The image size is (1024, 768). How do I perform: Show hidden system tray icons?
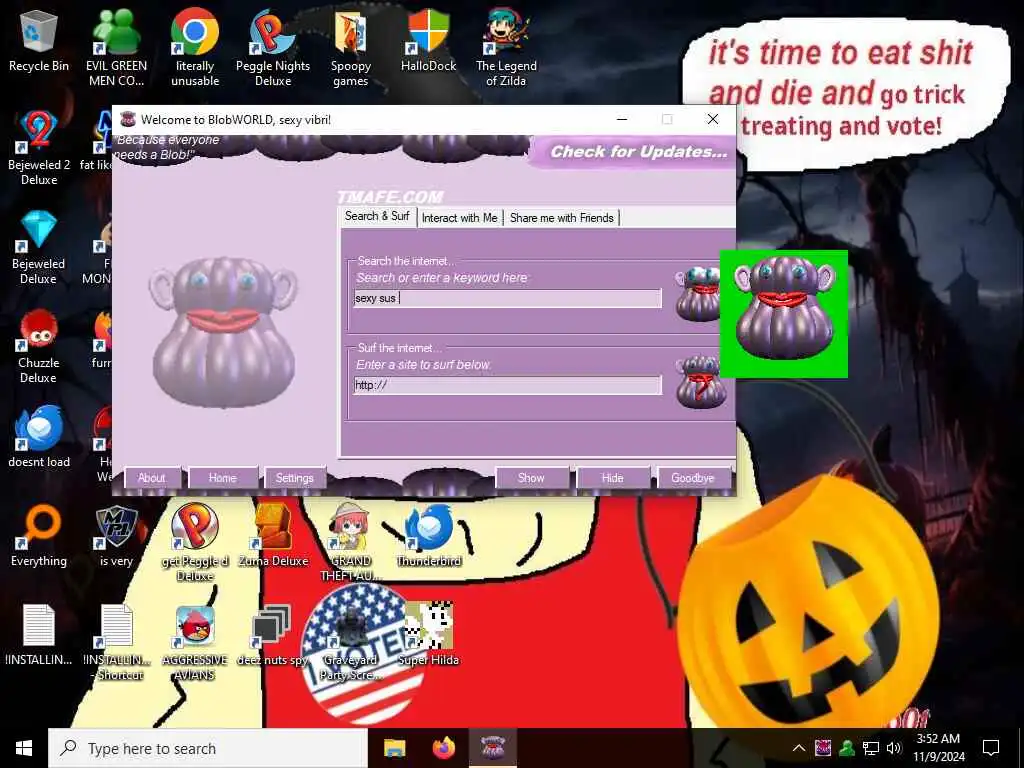(x=799, y=748)
